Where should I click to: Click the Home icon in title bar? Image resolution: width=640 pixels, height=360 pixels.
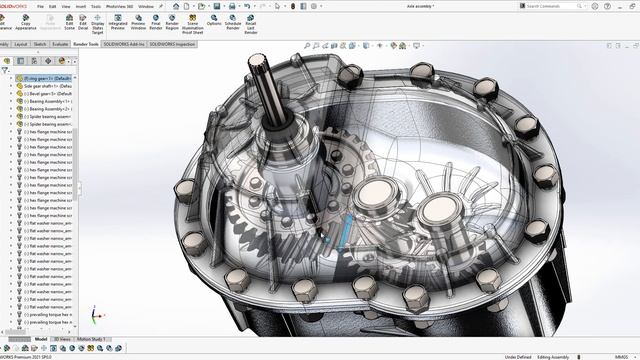coord(176,6)
